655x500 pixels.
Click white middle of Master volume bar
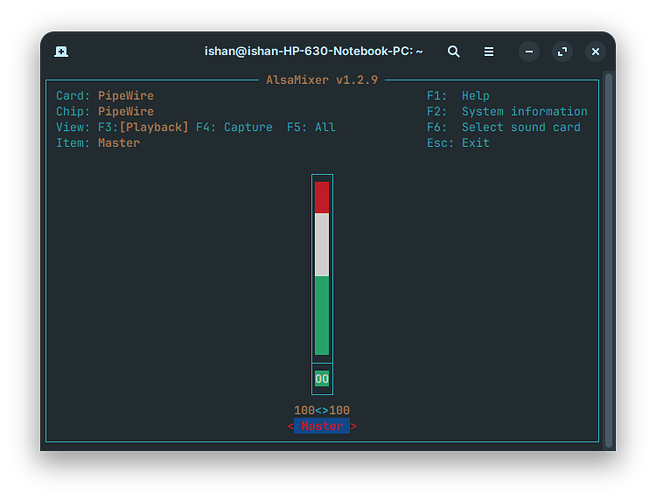pyautogui.click(x=322, y=244)
